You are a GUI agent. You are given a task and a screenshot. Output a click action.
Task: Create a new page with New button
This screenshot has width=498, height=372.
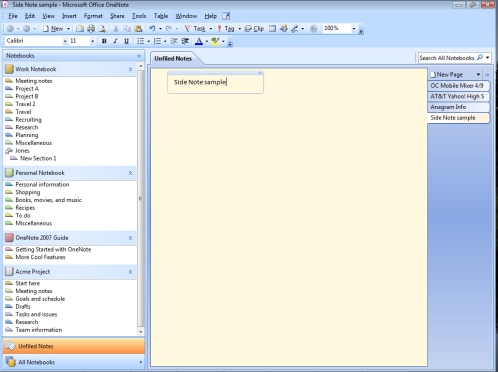coord(53,29)
